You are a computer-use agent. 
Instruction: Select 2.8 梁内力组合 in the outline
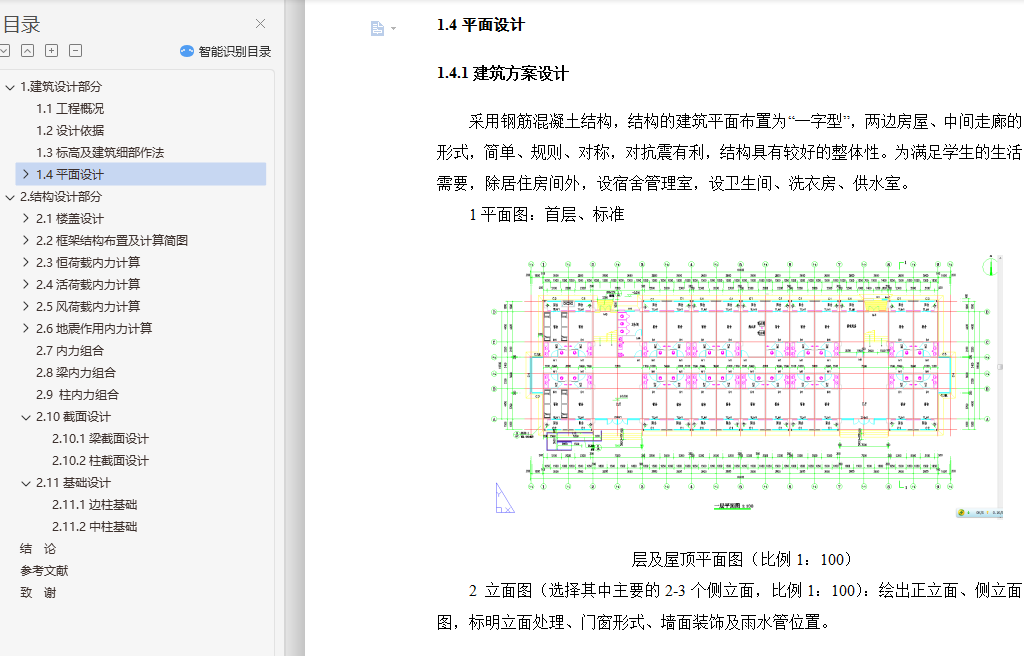[76, 372]
